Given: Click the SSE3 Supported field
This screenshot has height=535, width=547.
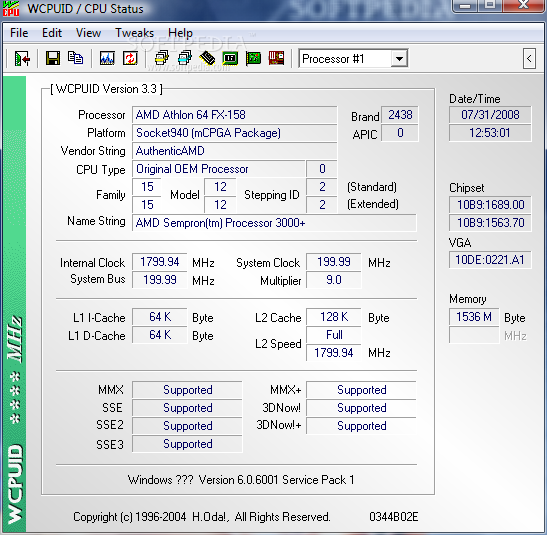Looking at the screenshot, I should tap(187, 444).
